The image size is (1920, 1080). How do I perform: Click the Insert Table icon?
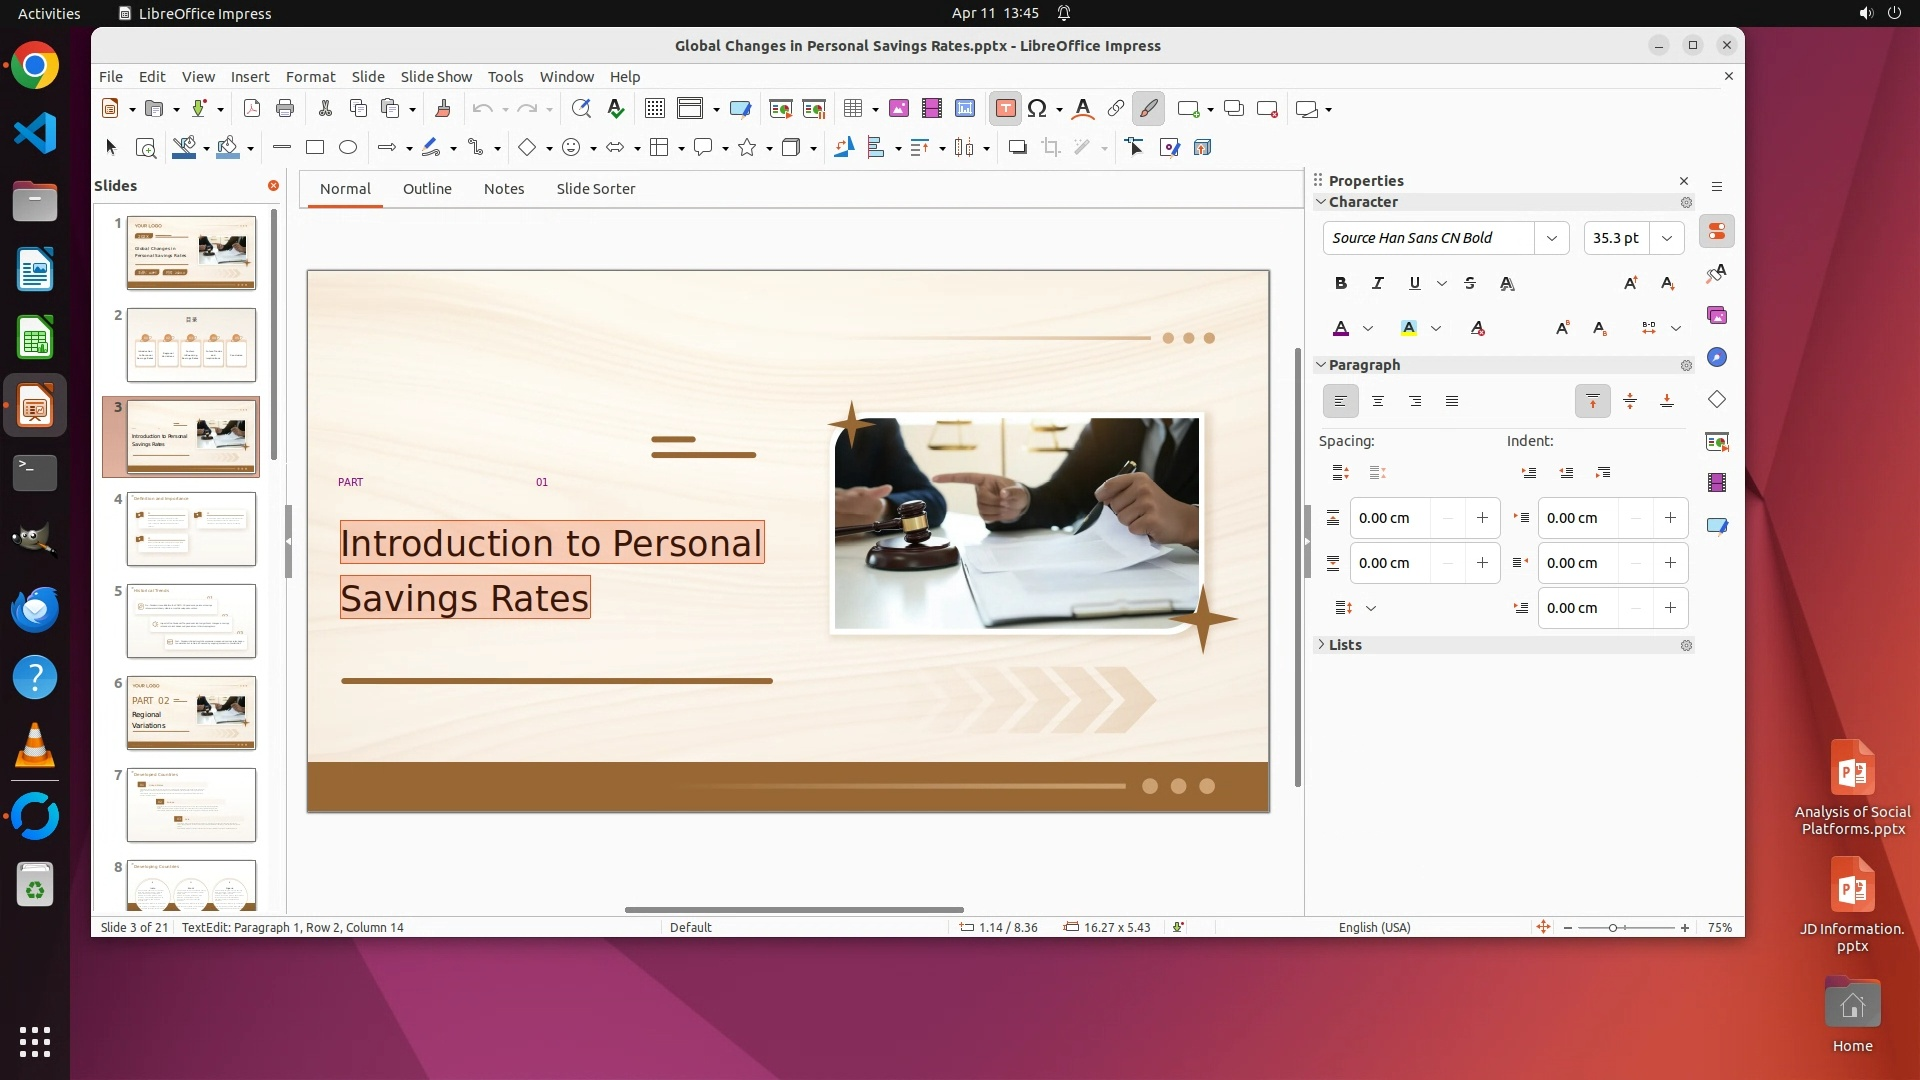pyautogui.click(x=853, y=109)
